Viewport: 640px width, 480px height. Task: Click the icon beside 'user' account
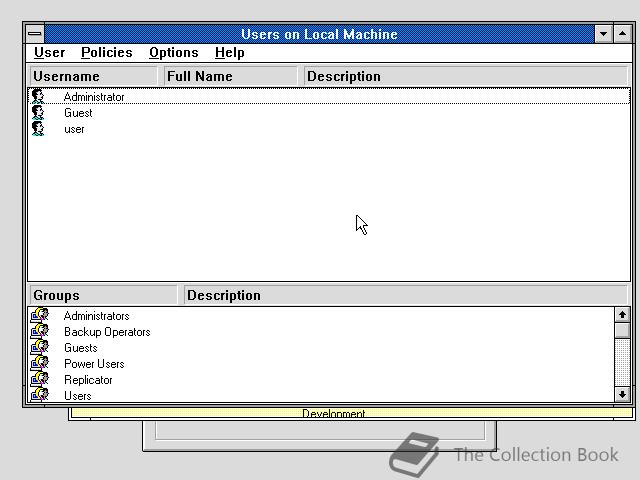click(x=38, y=129)
